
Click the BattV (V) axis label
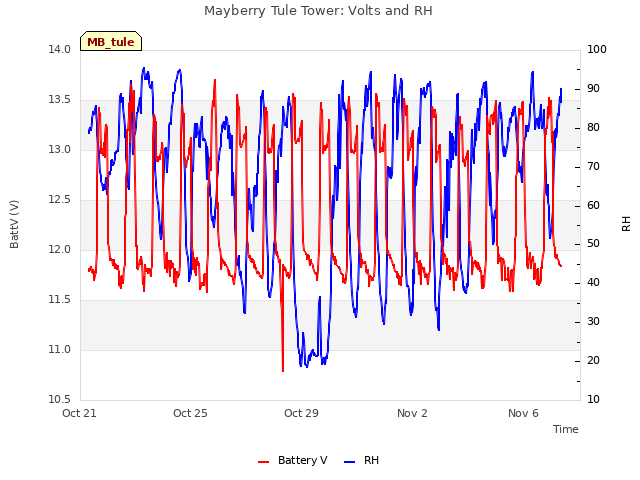coord(14,224)
